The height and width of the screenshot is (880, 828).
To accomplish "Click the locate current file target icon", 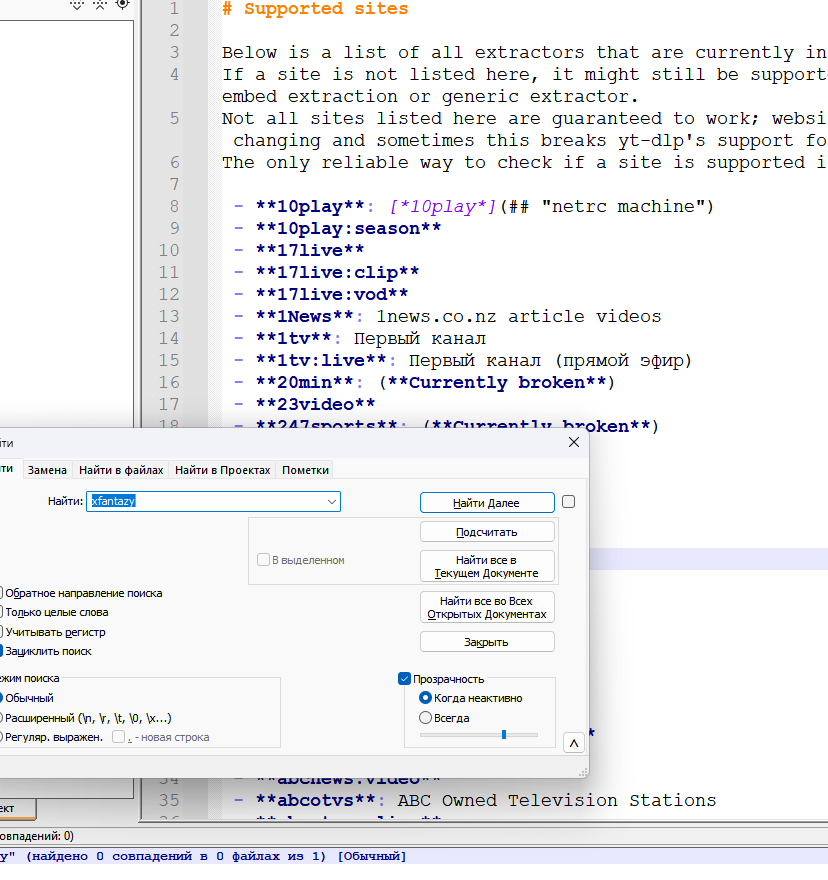I will click(x=122, y=4).
